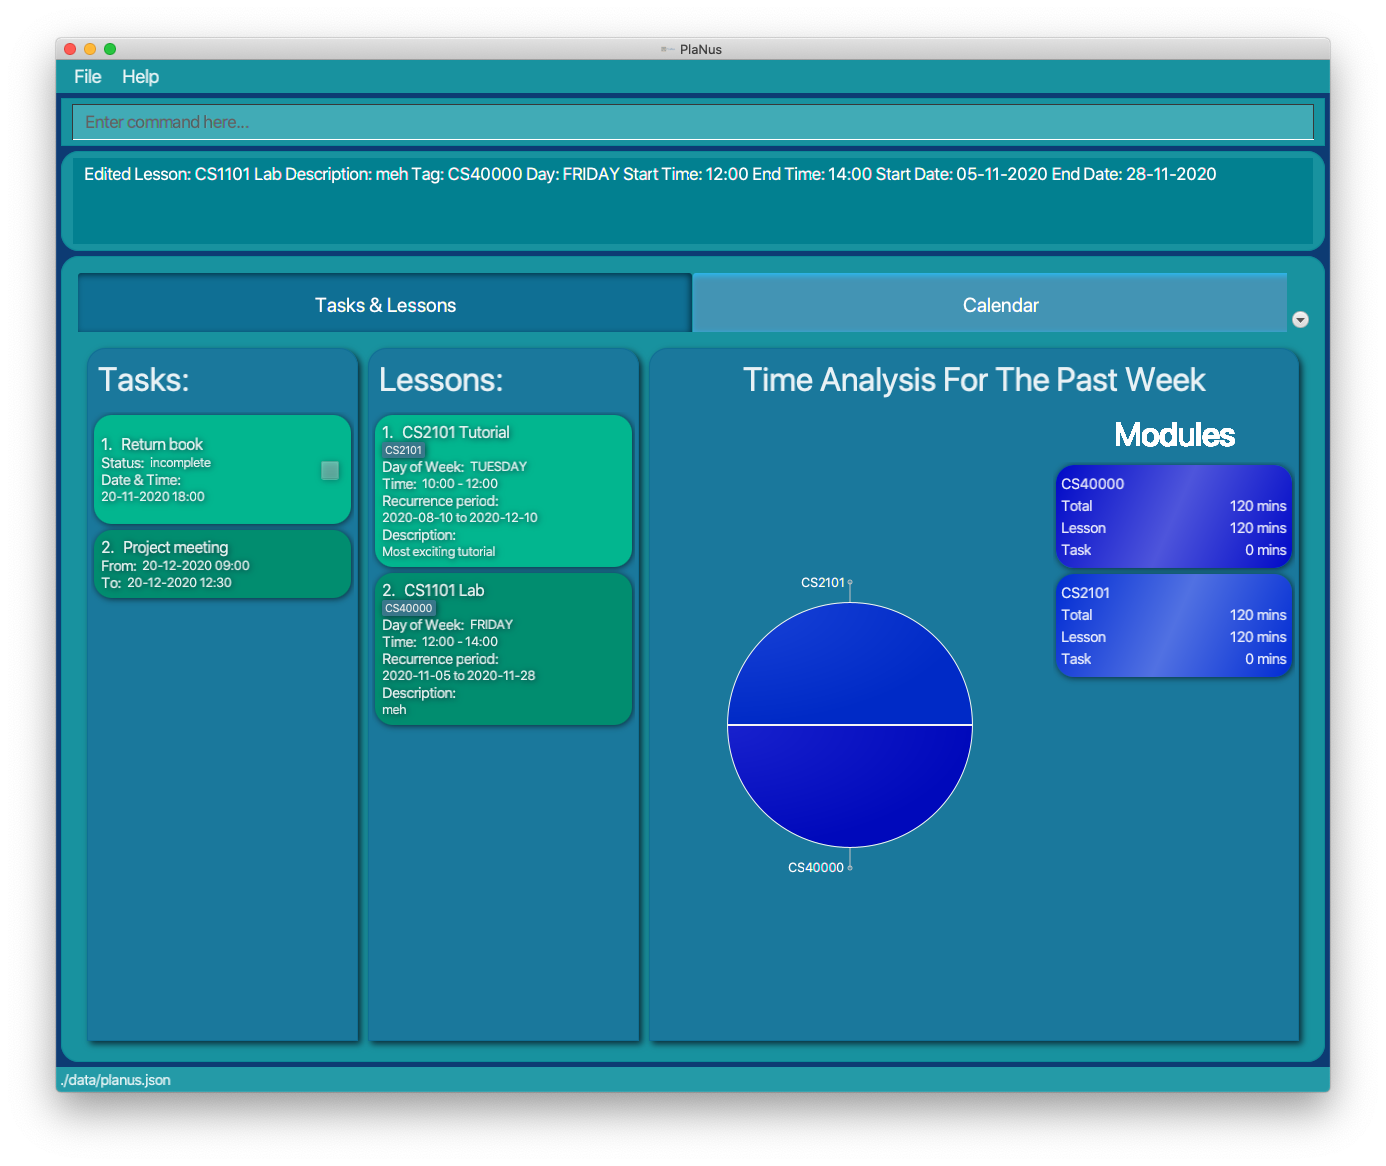Screen dimensions: 1386x1166
Task: Focus the command input field
Action: click(692, 122)
